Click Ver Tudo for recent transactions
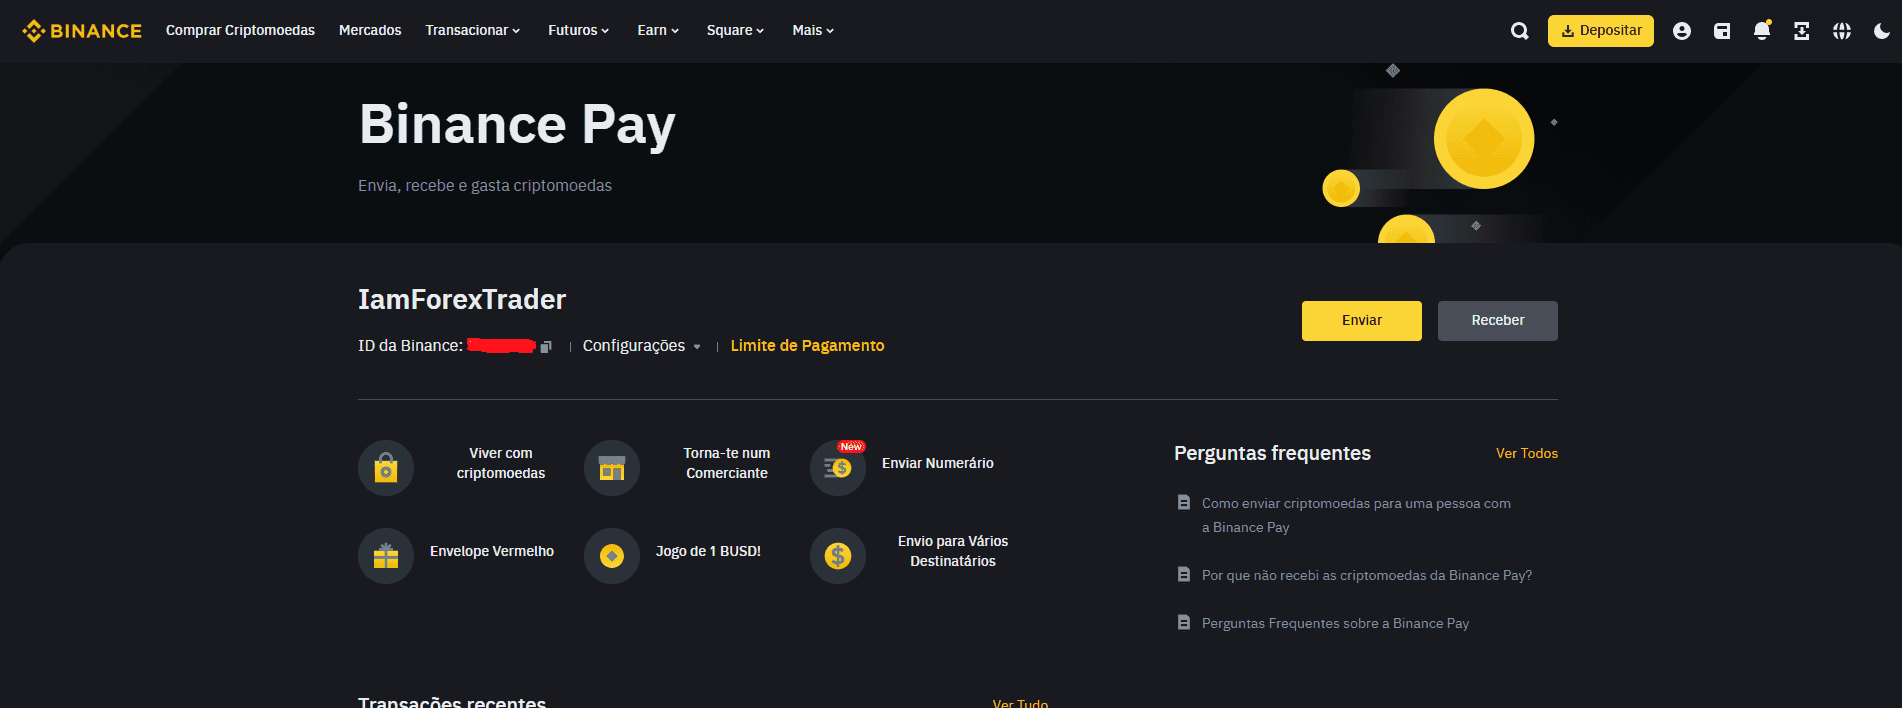 1020,703
